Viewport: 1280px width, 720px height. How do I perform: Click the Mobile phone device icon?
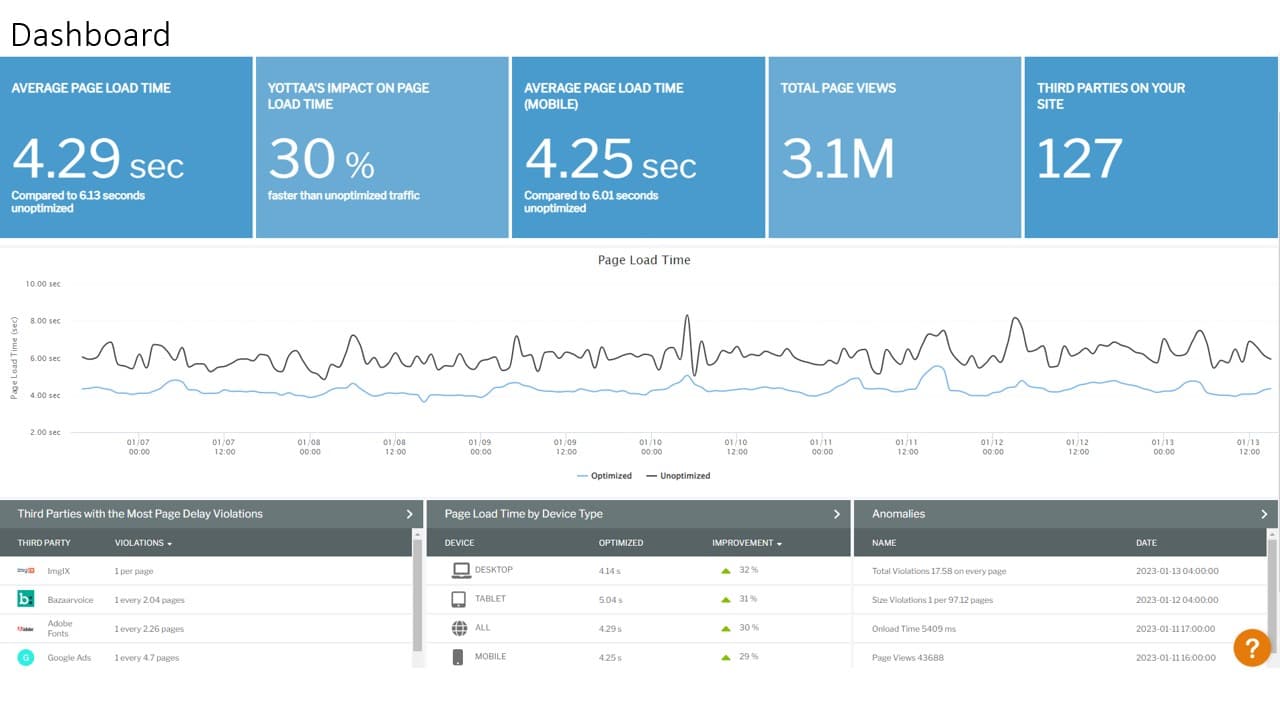pyautogui.click(x=459, y=657)
